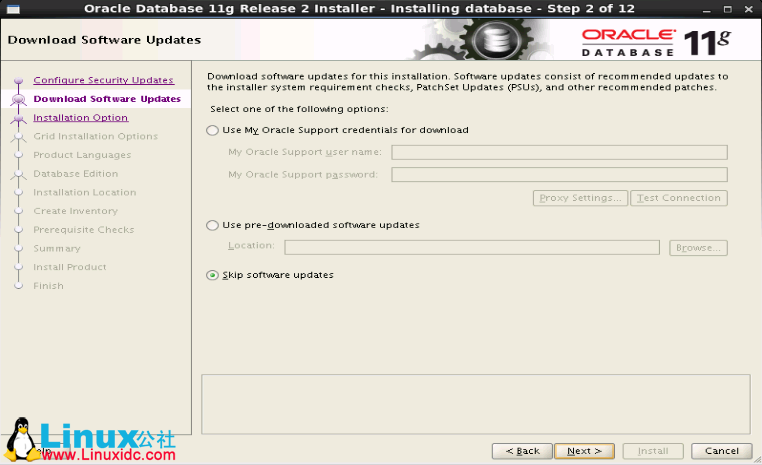Viewport: 762px width, 465px height.
Task: Minimize the installer window
Action: [707, 9]
